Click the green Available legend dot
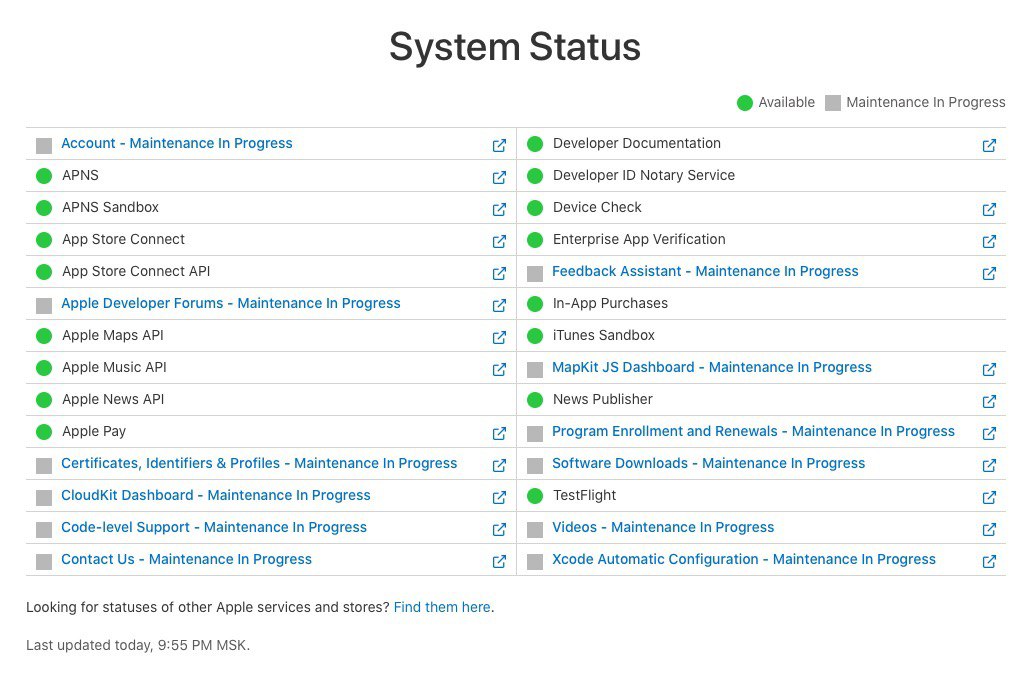 [745, 103]
